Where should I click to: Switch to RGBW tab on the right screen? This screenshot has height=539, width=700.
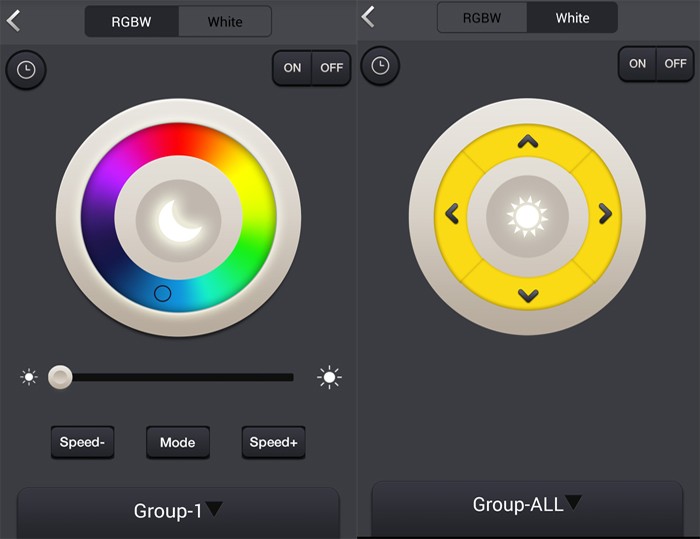coord(483,18)
